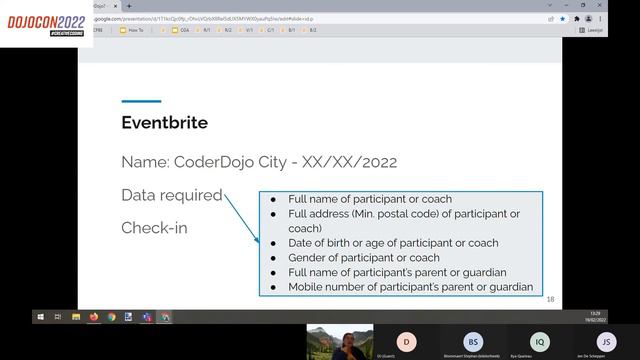640x360 pixels.
Task: Click 'Full address (Min. postal code)' bullet
Action: pos(404,221)
